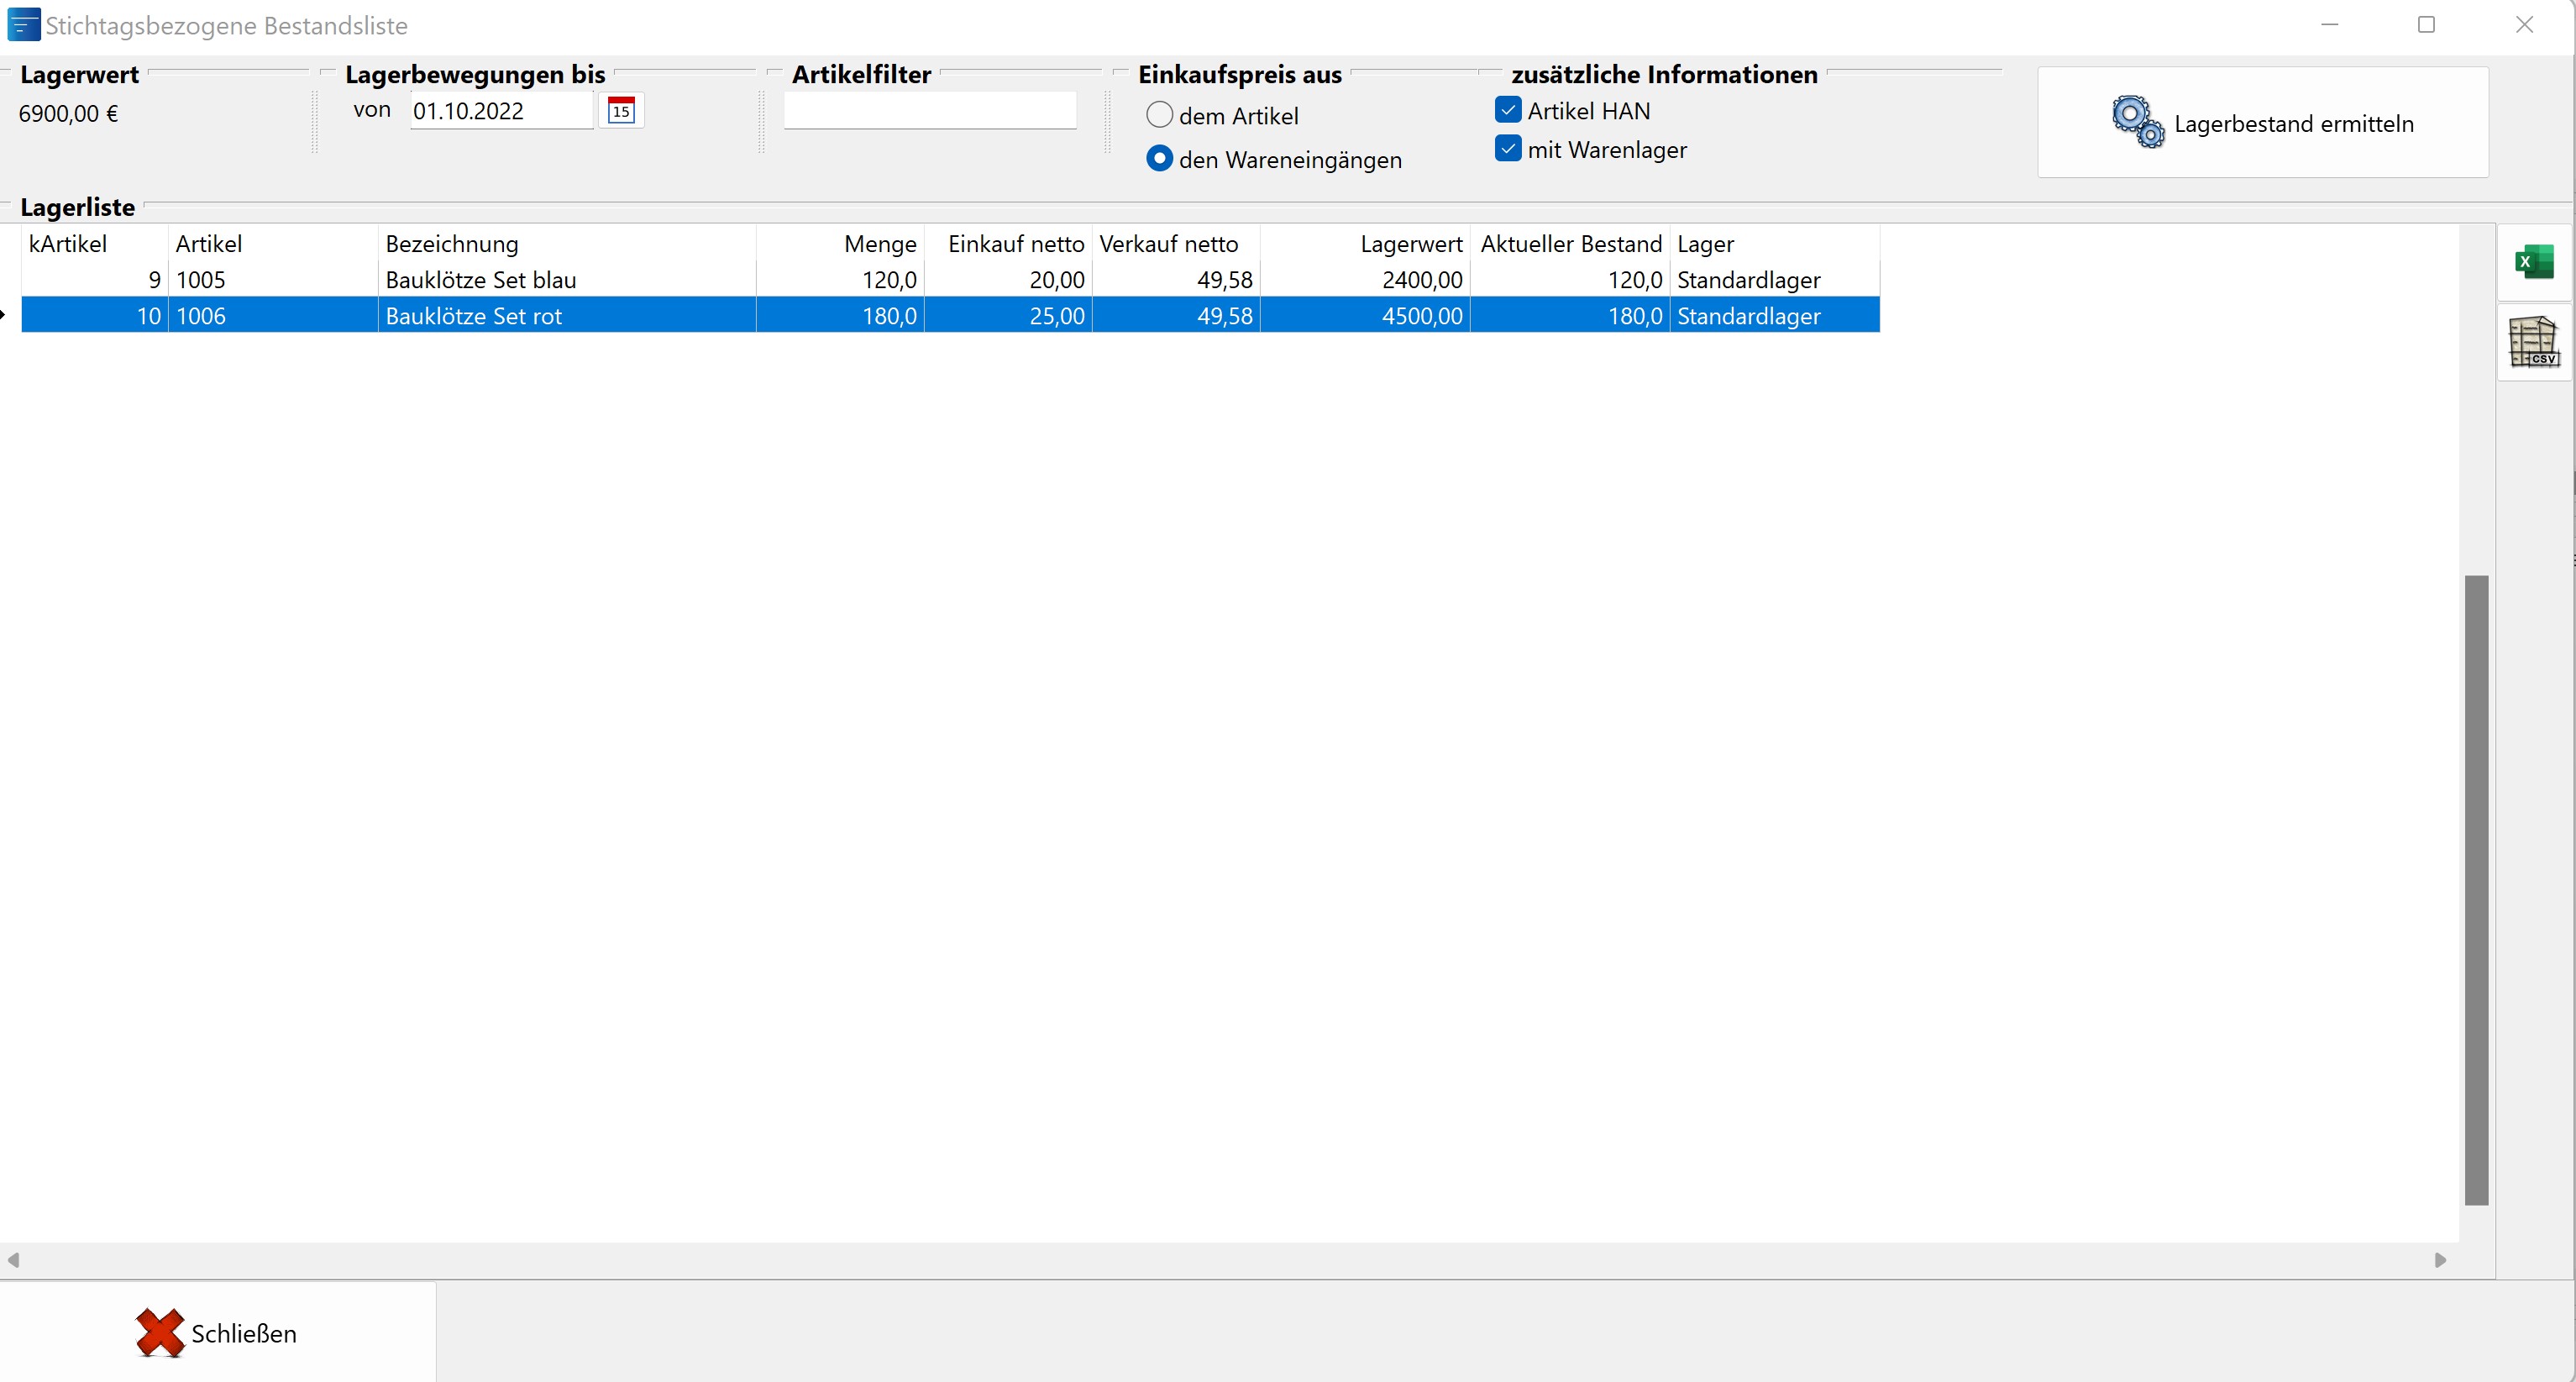2576x1382 pixels.
Task: Click the horizontal scrollbar left arrow
Action: (13, 1260)
